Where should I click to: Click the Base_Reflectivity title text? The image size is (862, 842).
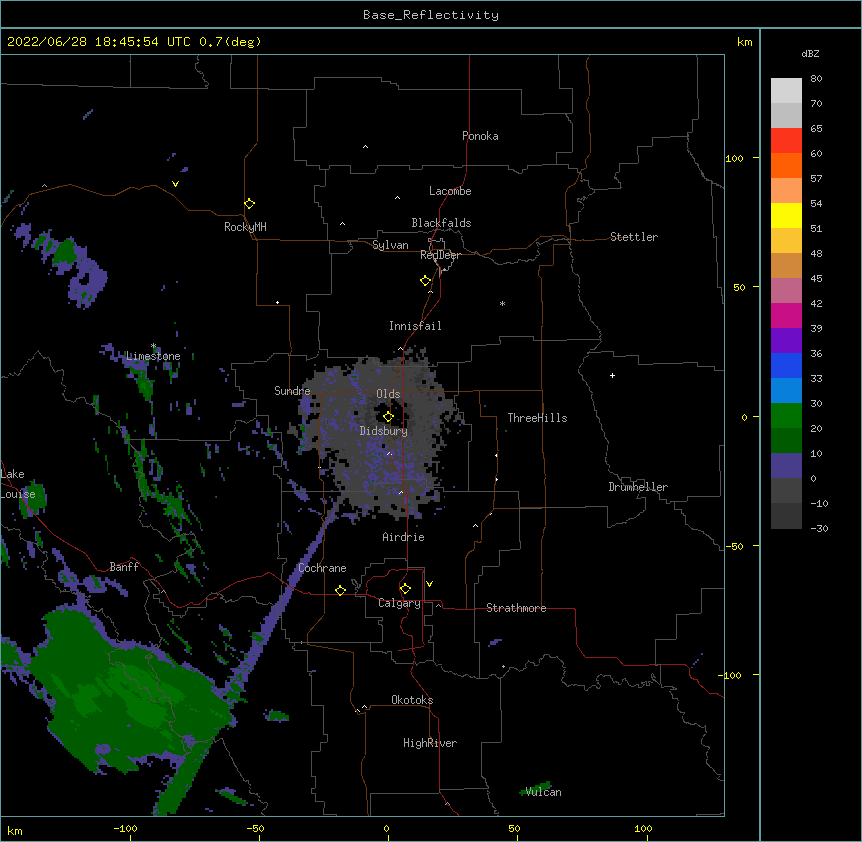(431, 15)
